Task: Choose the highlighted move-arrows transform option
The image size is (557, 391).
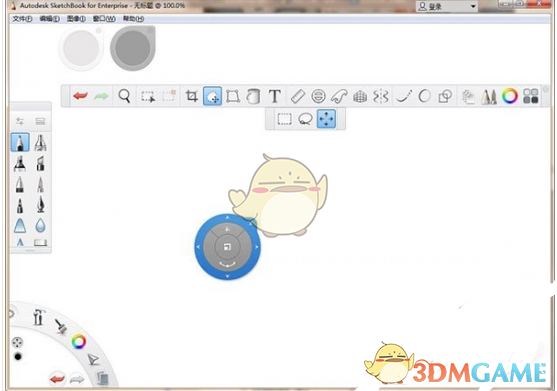Action: tap(326, 119)
